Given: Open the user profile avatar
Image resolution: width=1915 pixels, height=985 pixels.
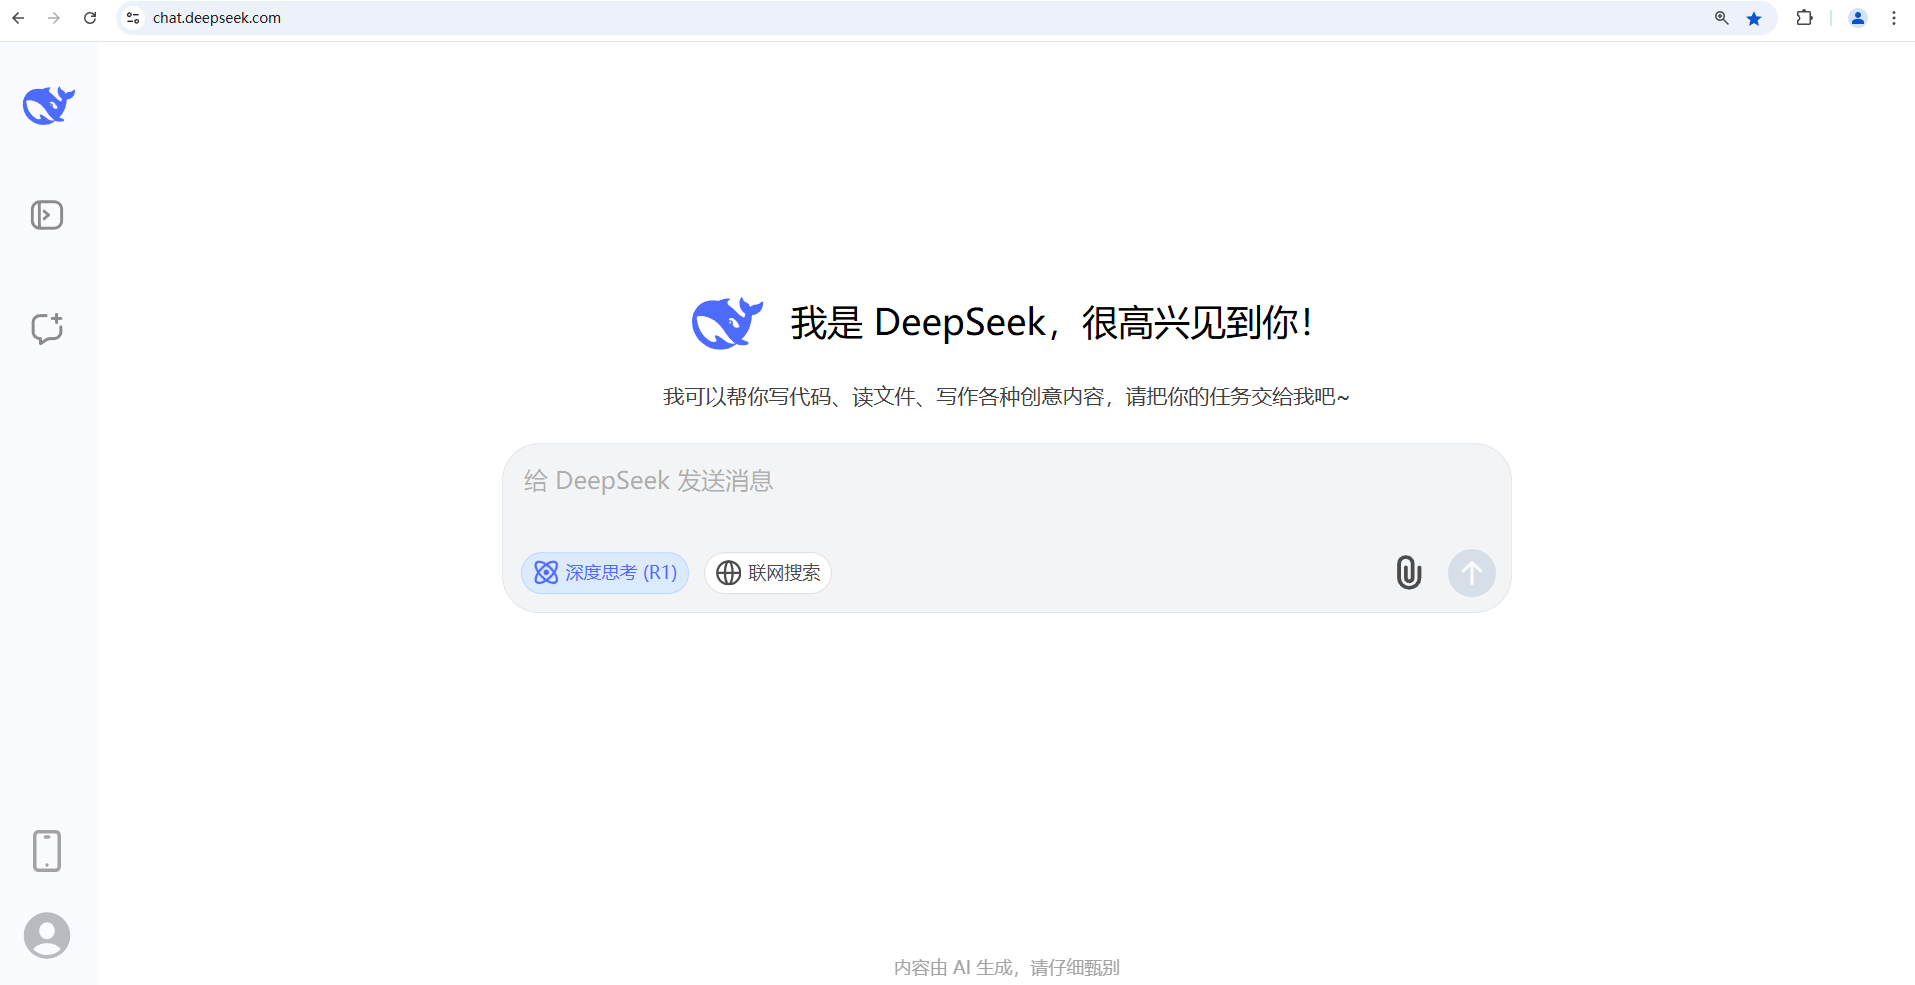Looking at the screenshot, I should click(x=47, y=936).
